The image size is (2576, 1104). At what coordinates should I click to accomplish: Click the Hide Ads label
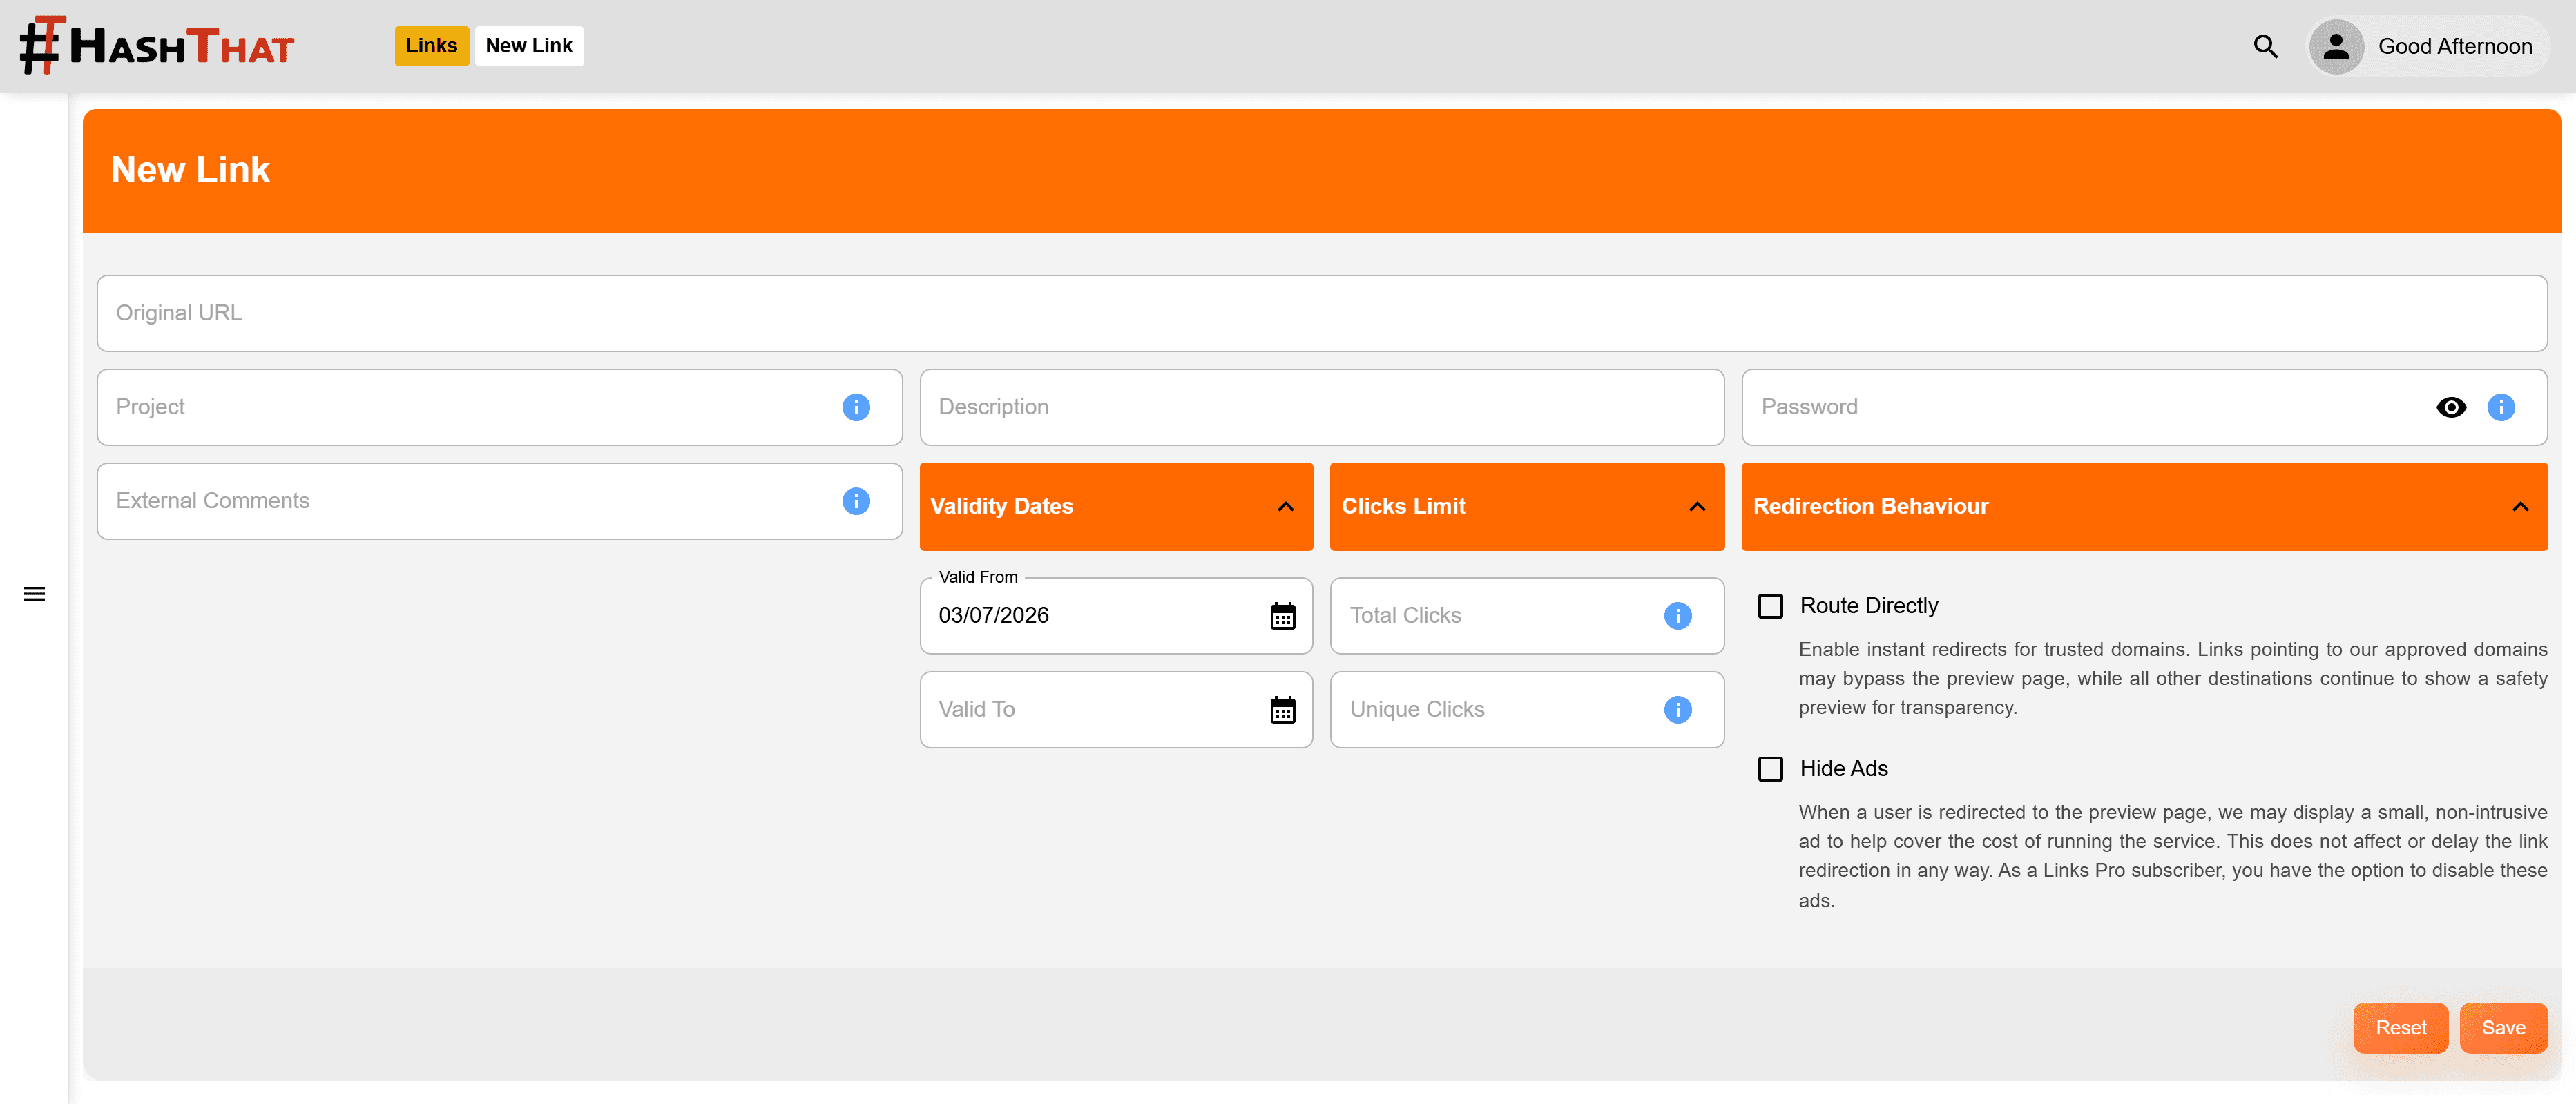tap(1844, 769)
